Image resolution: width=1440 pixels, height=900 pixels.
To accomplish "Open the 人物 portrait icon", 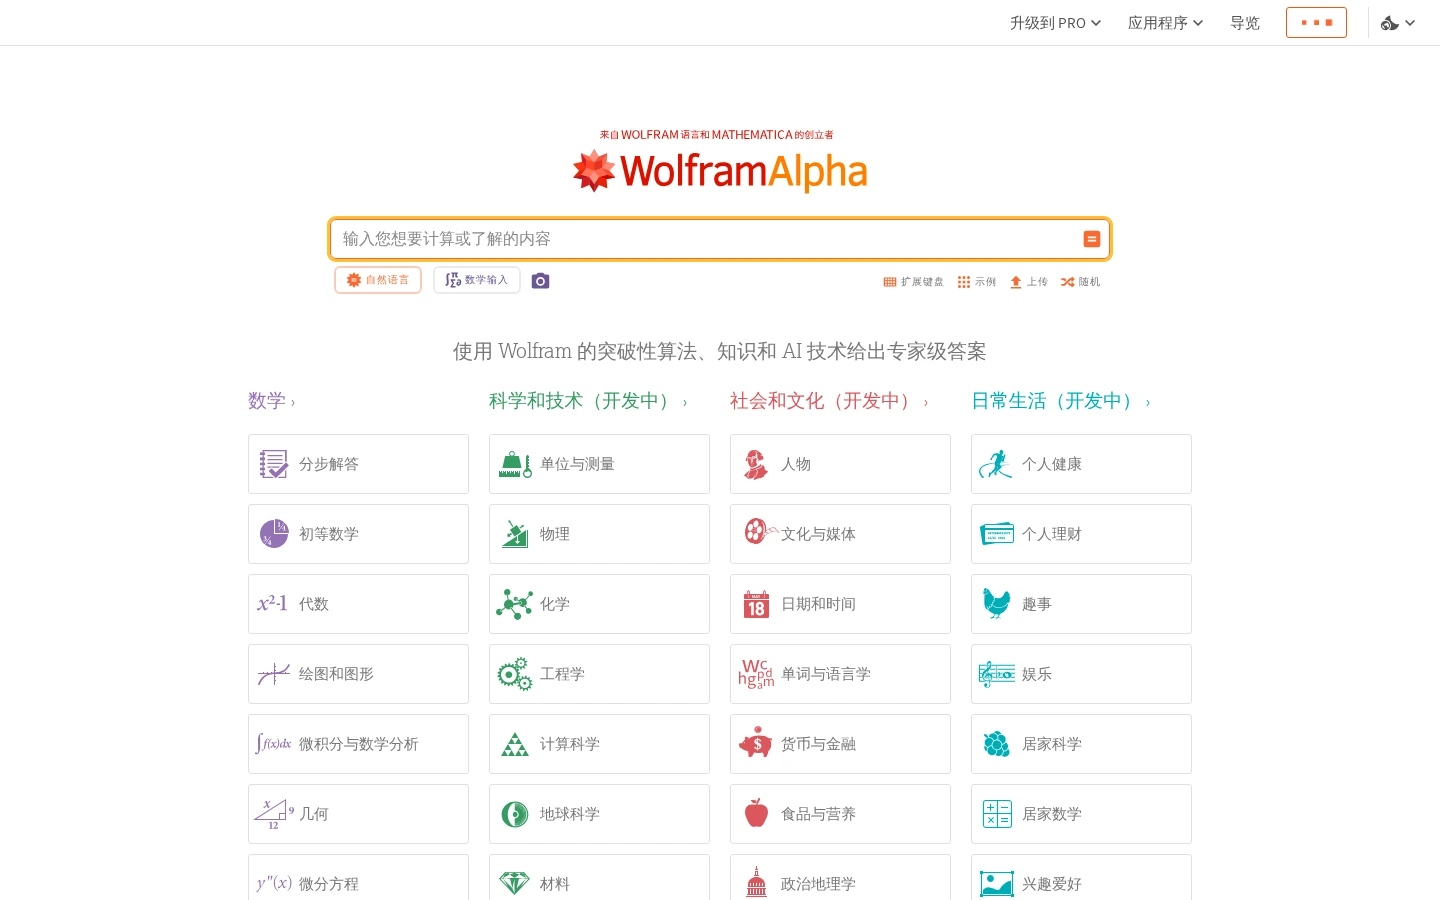I will (756, 464).
